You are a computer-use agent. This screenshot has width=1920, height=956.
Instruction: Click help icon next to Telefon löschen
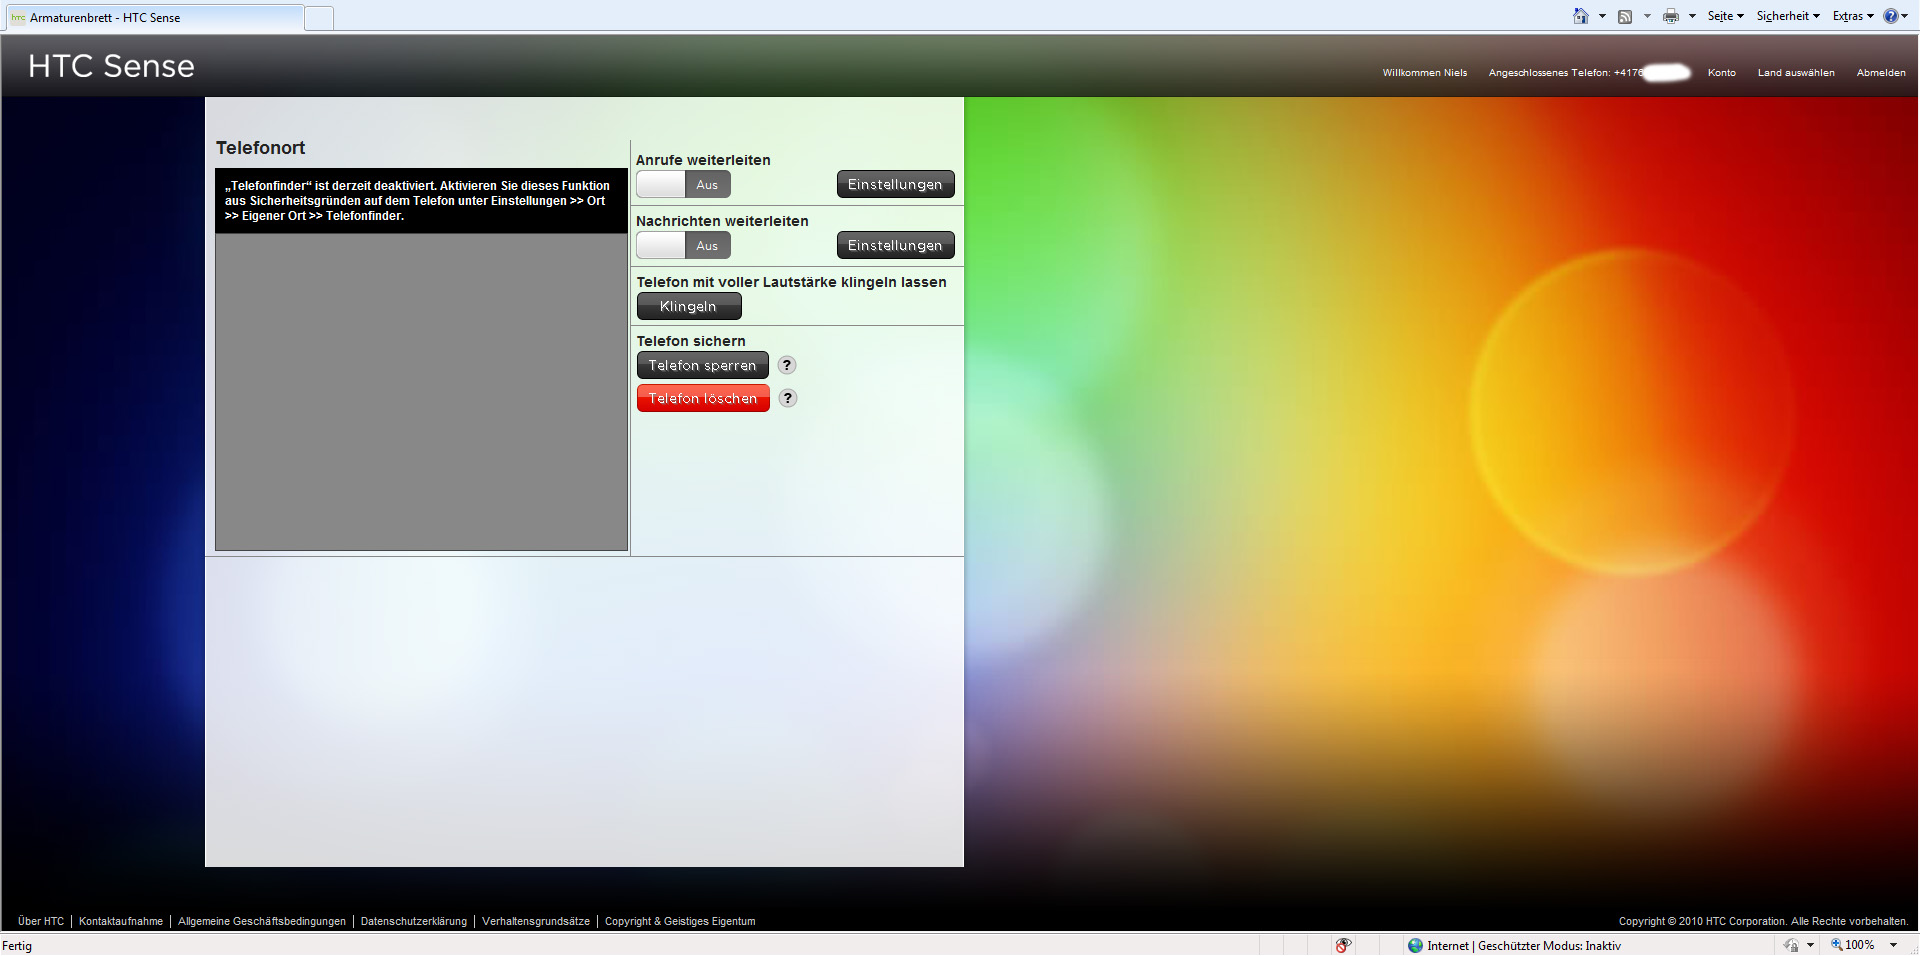coord(788,398)
